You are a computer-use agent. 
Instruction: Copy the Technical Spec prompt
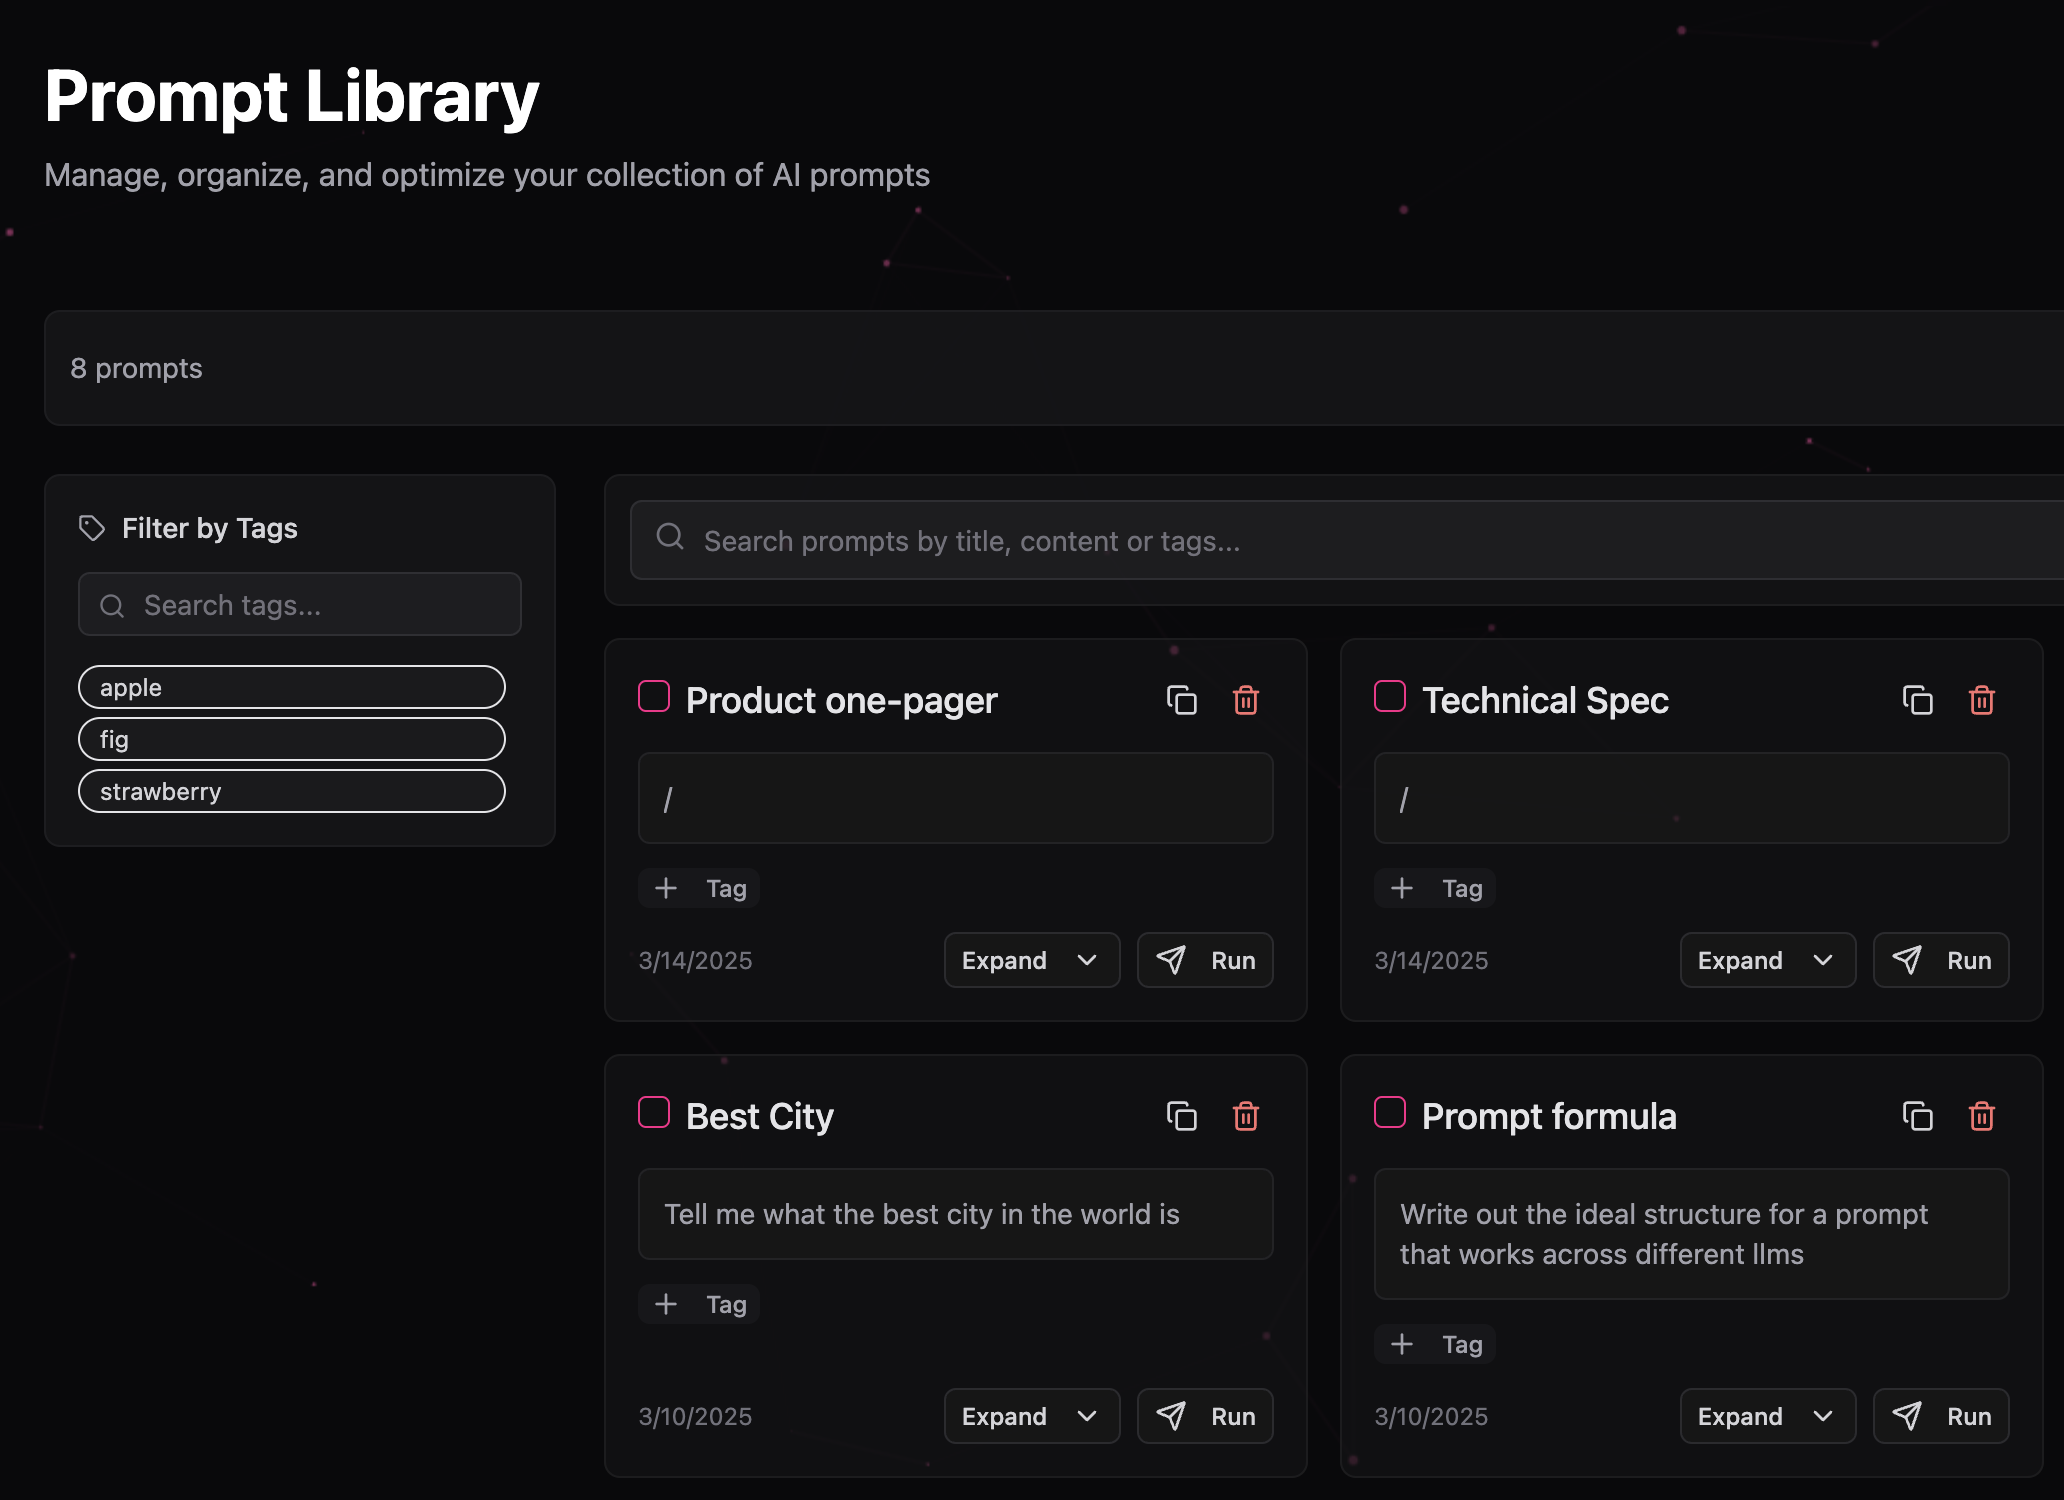(x=1917, y=700)
